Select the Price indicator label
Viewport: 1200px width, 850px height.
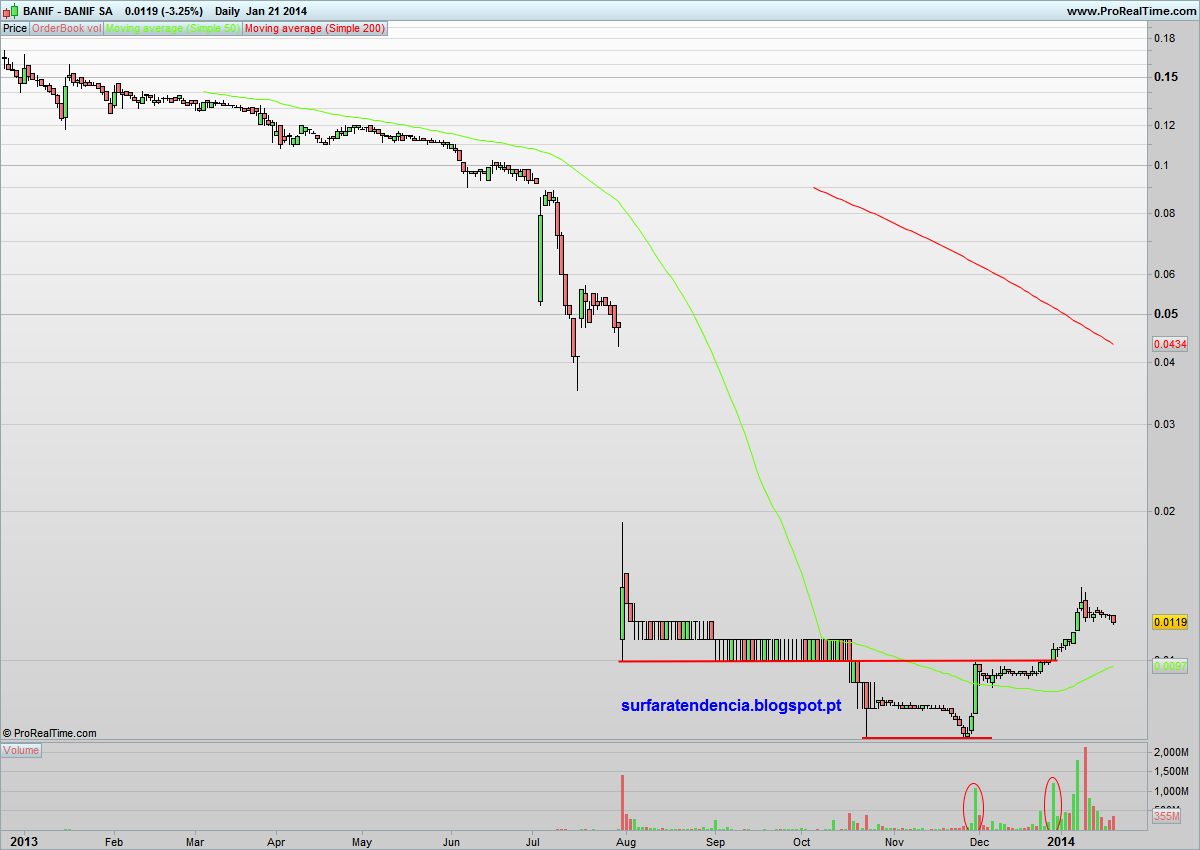[x=15, y=28]
